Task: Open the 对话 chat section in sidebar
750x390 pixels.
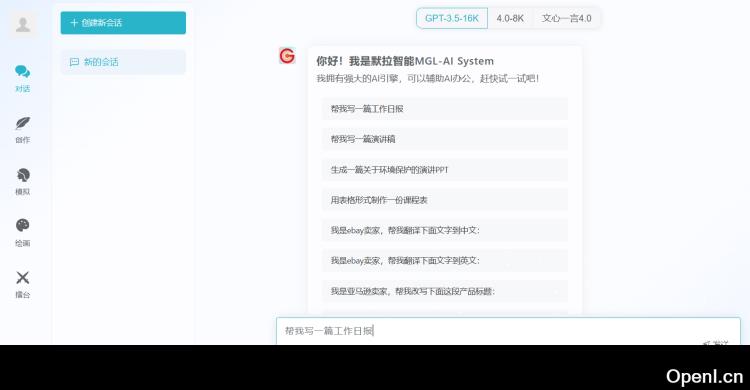Action: point(22,78)
